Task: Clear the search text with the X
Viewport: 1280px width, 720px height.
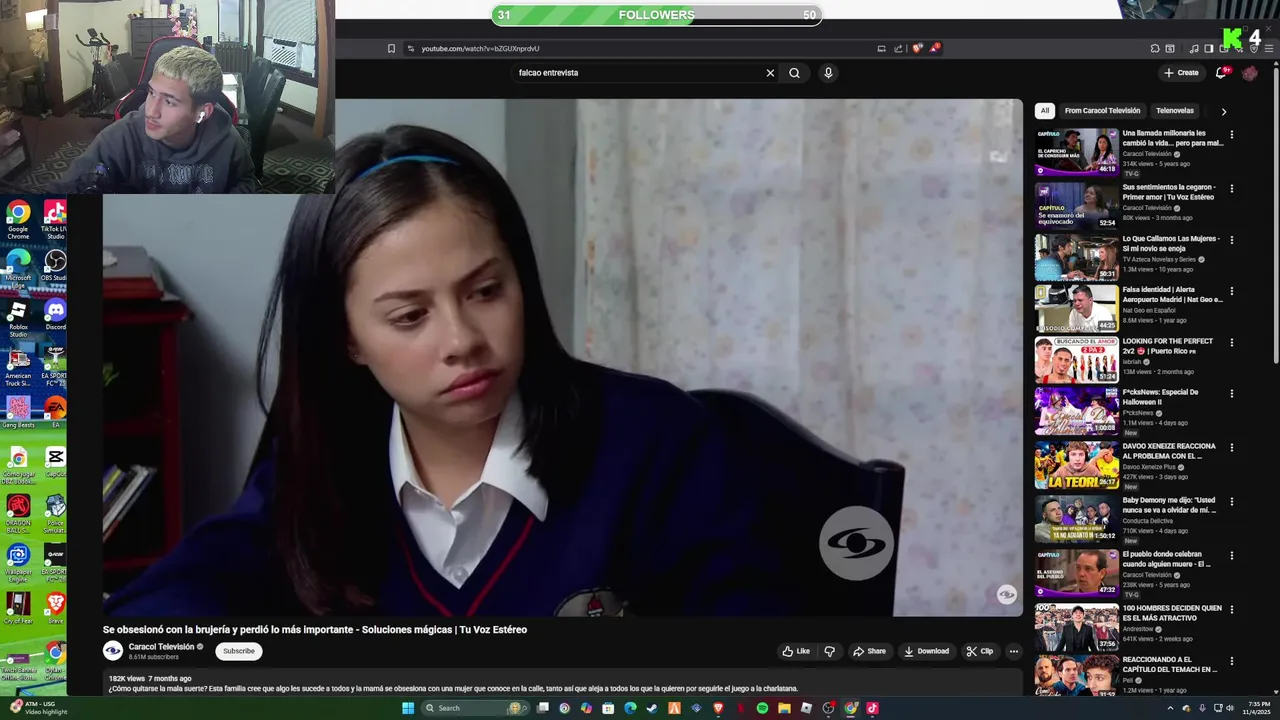Action: click(770, 73)
